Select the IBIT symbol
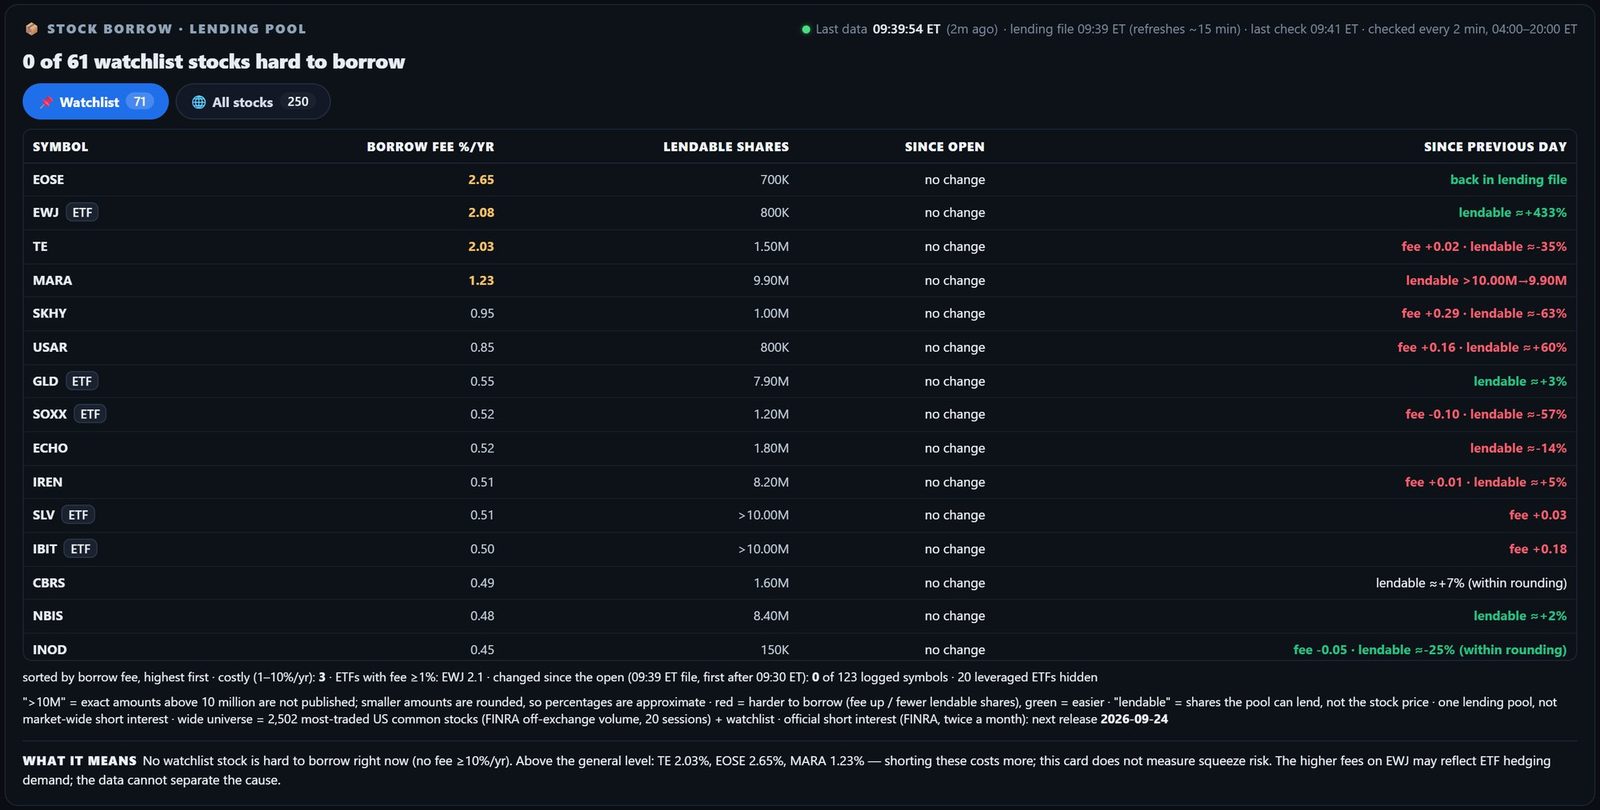 [44, 549]
